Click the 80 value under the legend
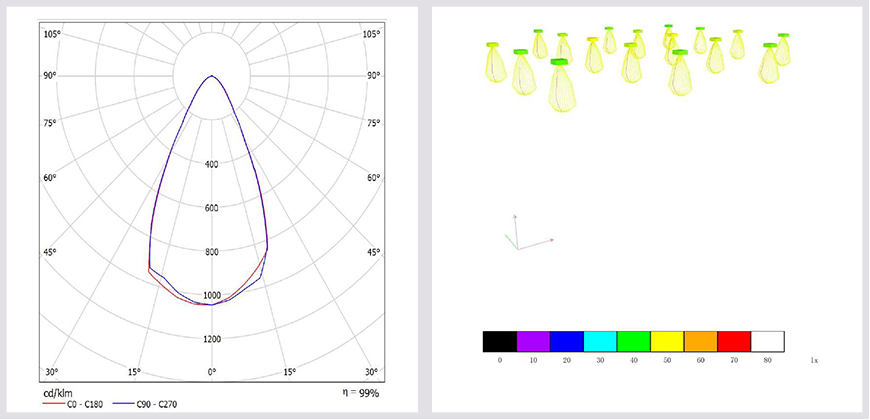Viewport: 870px width, 420px height. 768,361
